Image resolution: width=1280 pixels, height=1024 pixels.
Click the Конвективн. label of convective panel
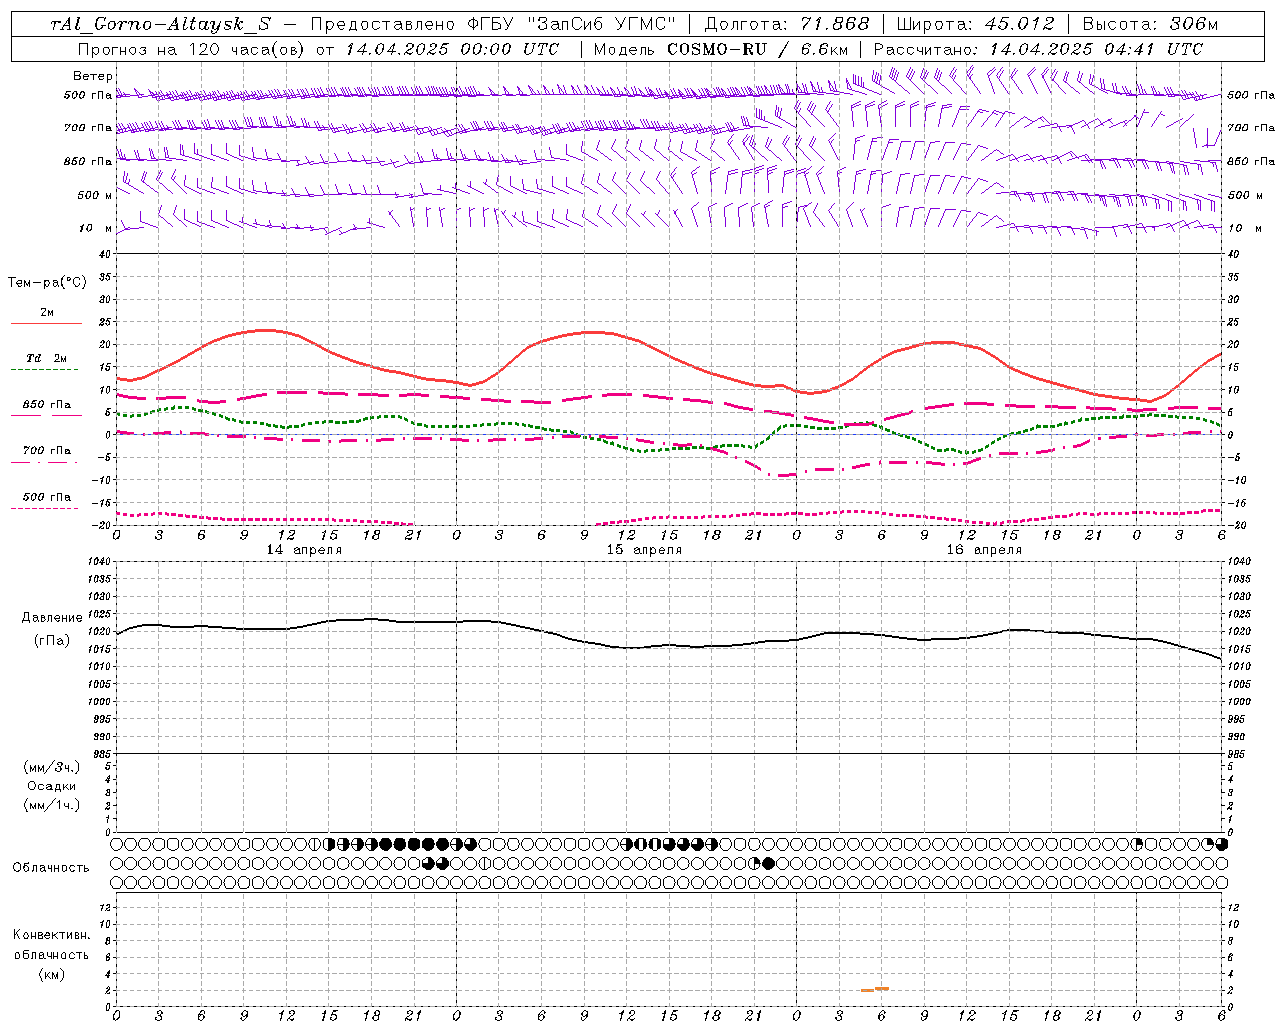(52, 935)
